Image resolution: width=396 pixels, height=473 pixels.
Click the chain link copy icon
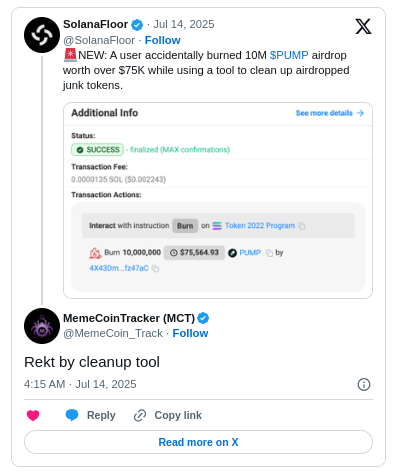click(x=140, y=415)
